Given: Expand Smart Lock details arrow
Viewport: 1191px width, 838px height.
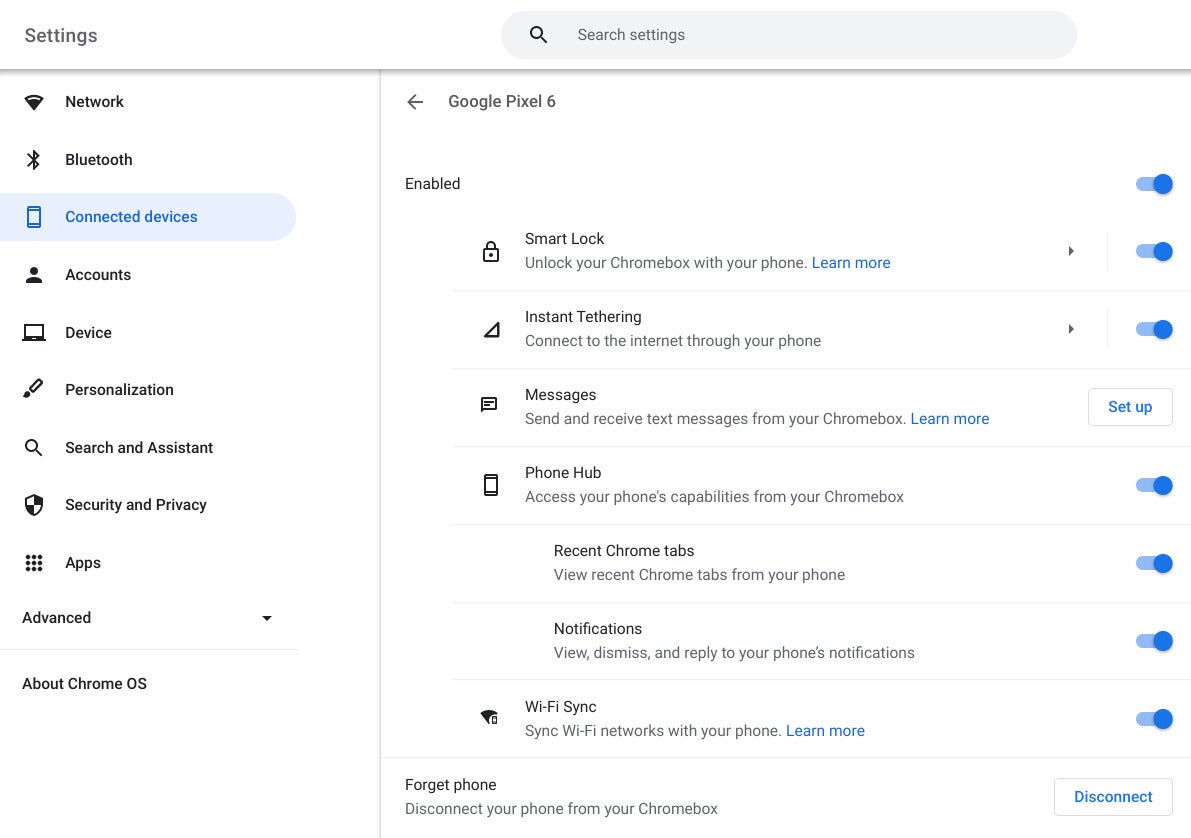Looking at the screenshot, I should coord(1070,251).
